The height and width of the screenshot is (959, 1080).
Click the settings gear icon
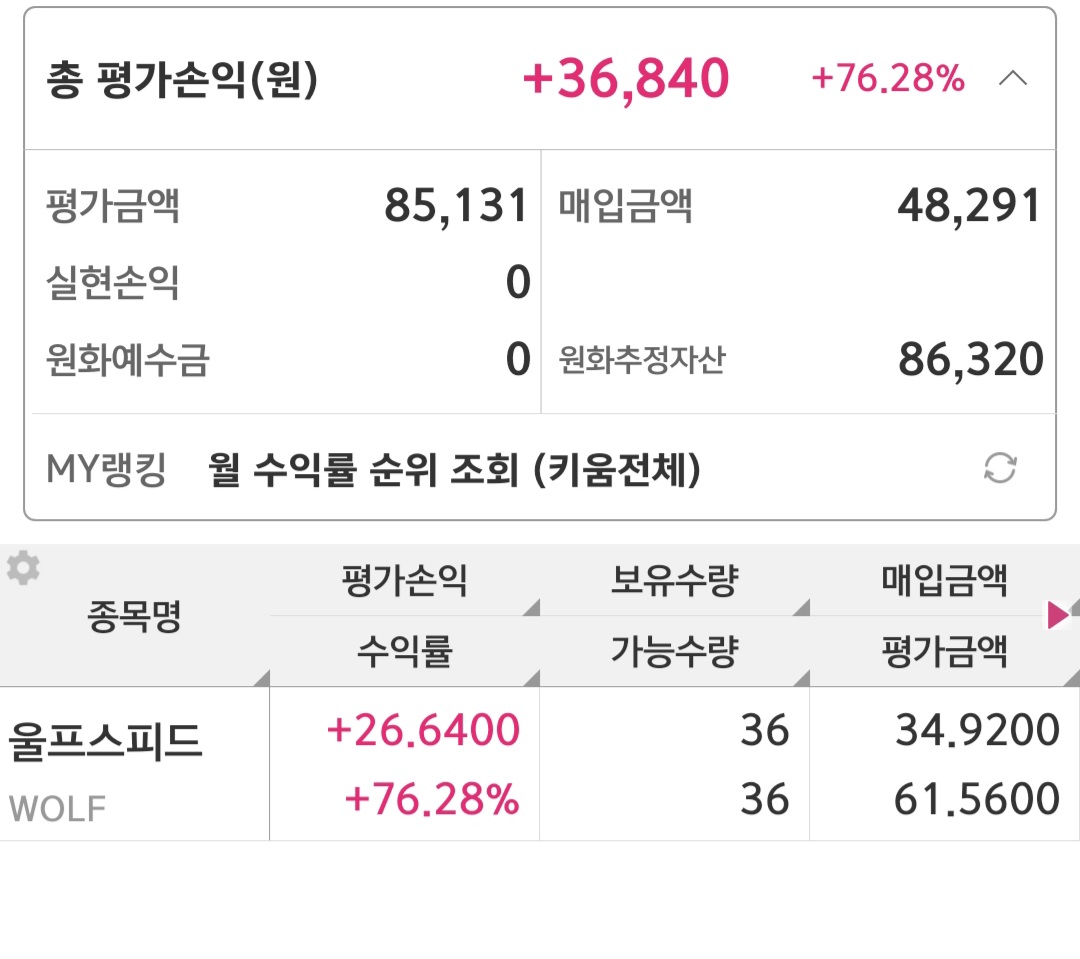tap(23, 569)
